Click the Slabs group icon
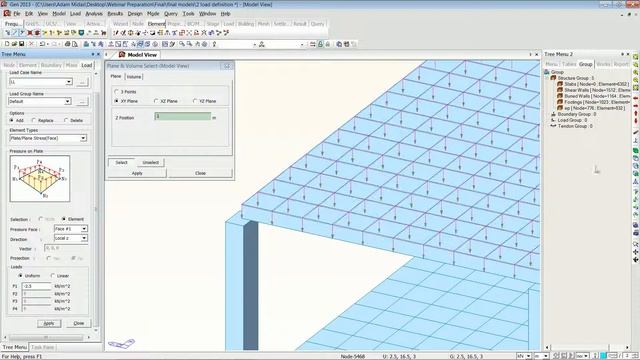Screen dimensions: 640x360 [x=560, y=84]
